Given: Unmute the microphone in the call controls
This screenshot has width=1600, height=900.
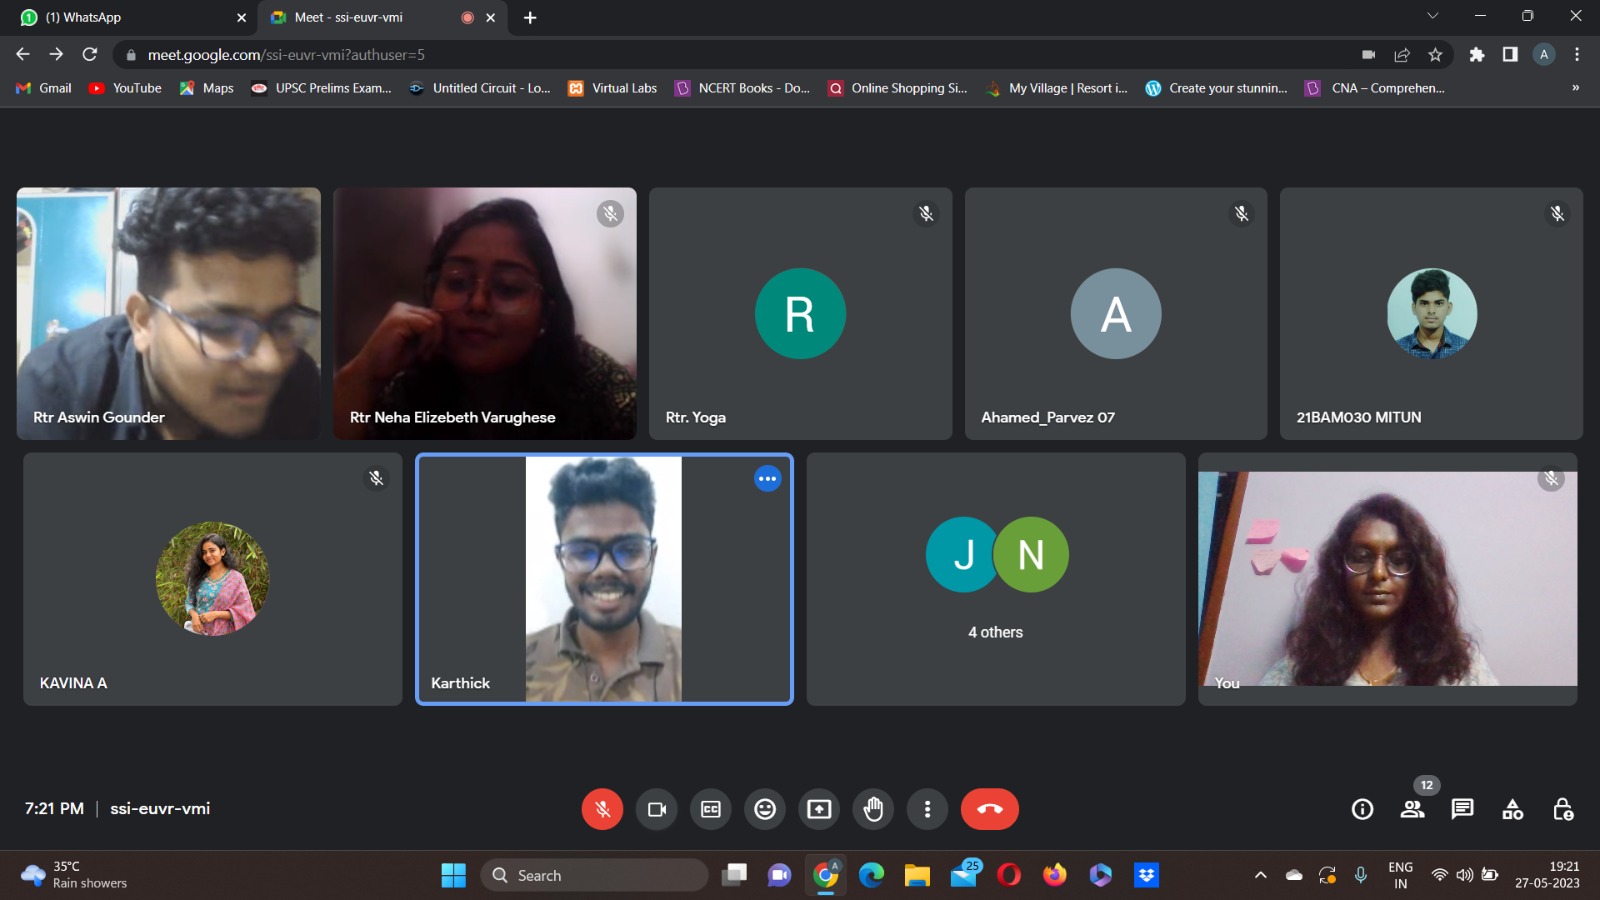Looking at the screenshot, I should pyautogui.click(x=602, y=809).
